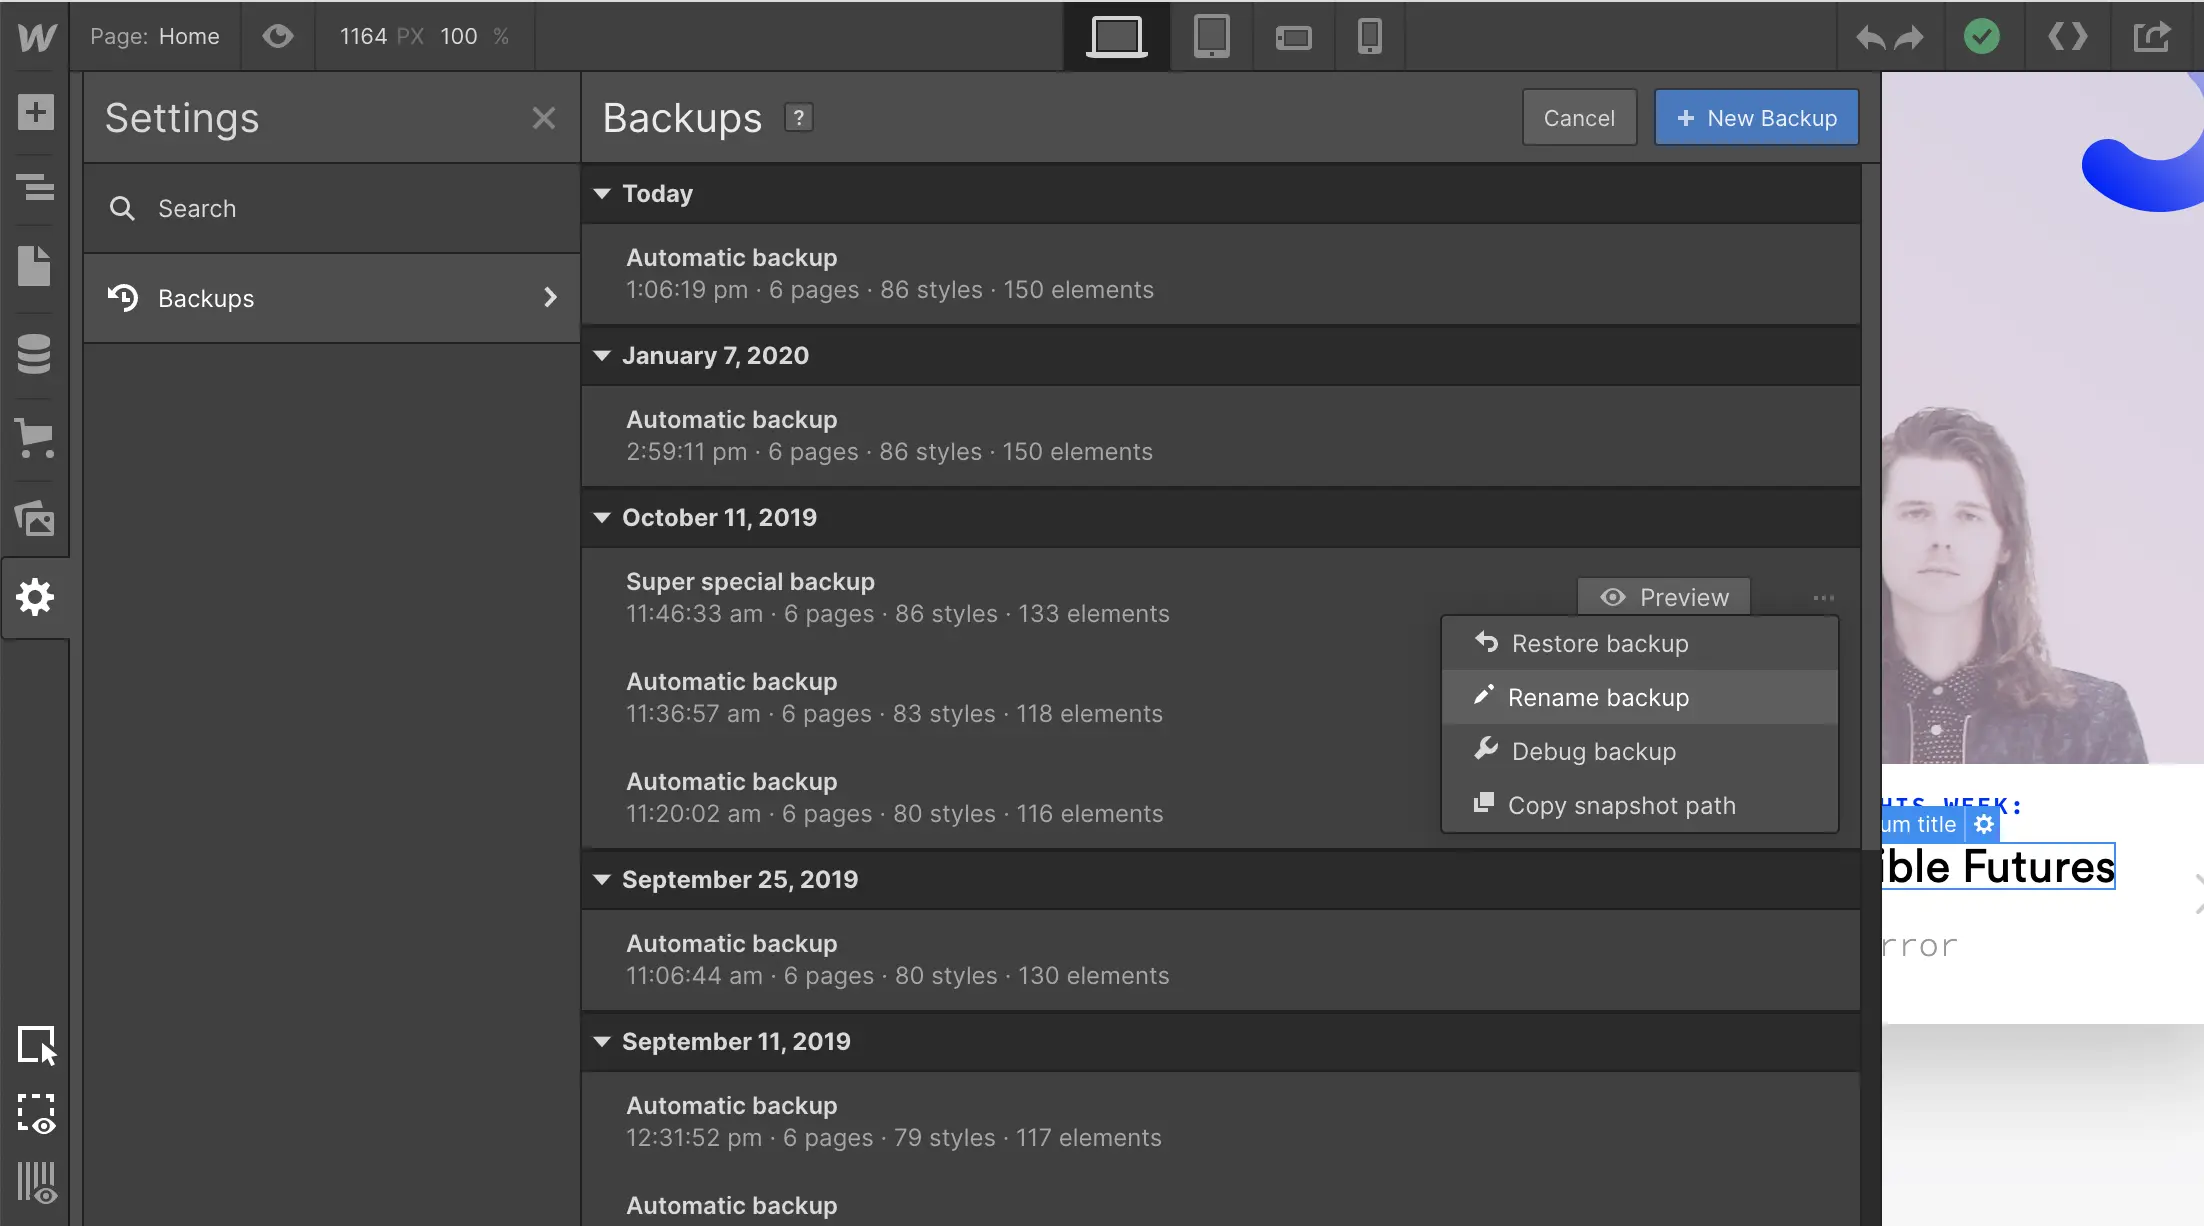Open the Pages panel
The image size is (2204, 1226).
(35, 266)
